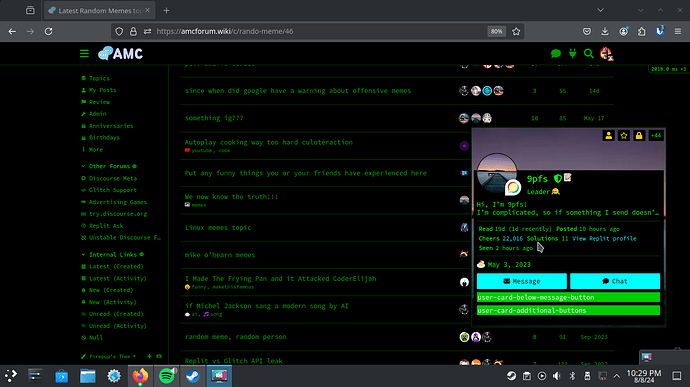Open the 'something ig???' topic
The width and height of the screenshot is (690, 387).
coord(214,118)
